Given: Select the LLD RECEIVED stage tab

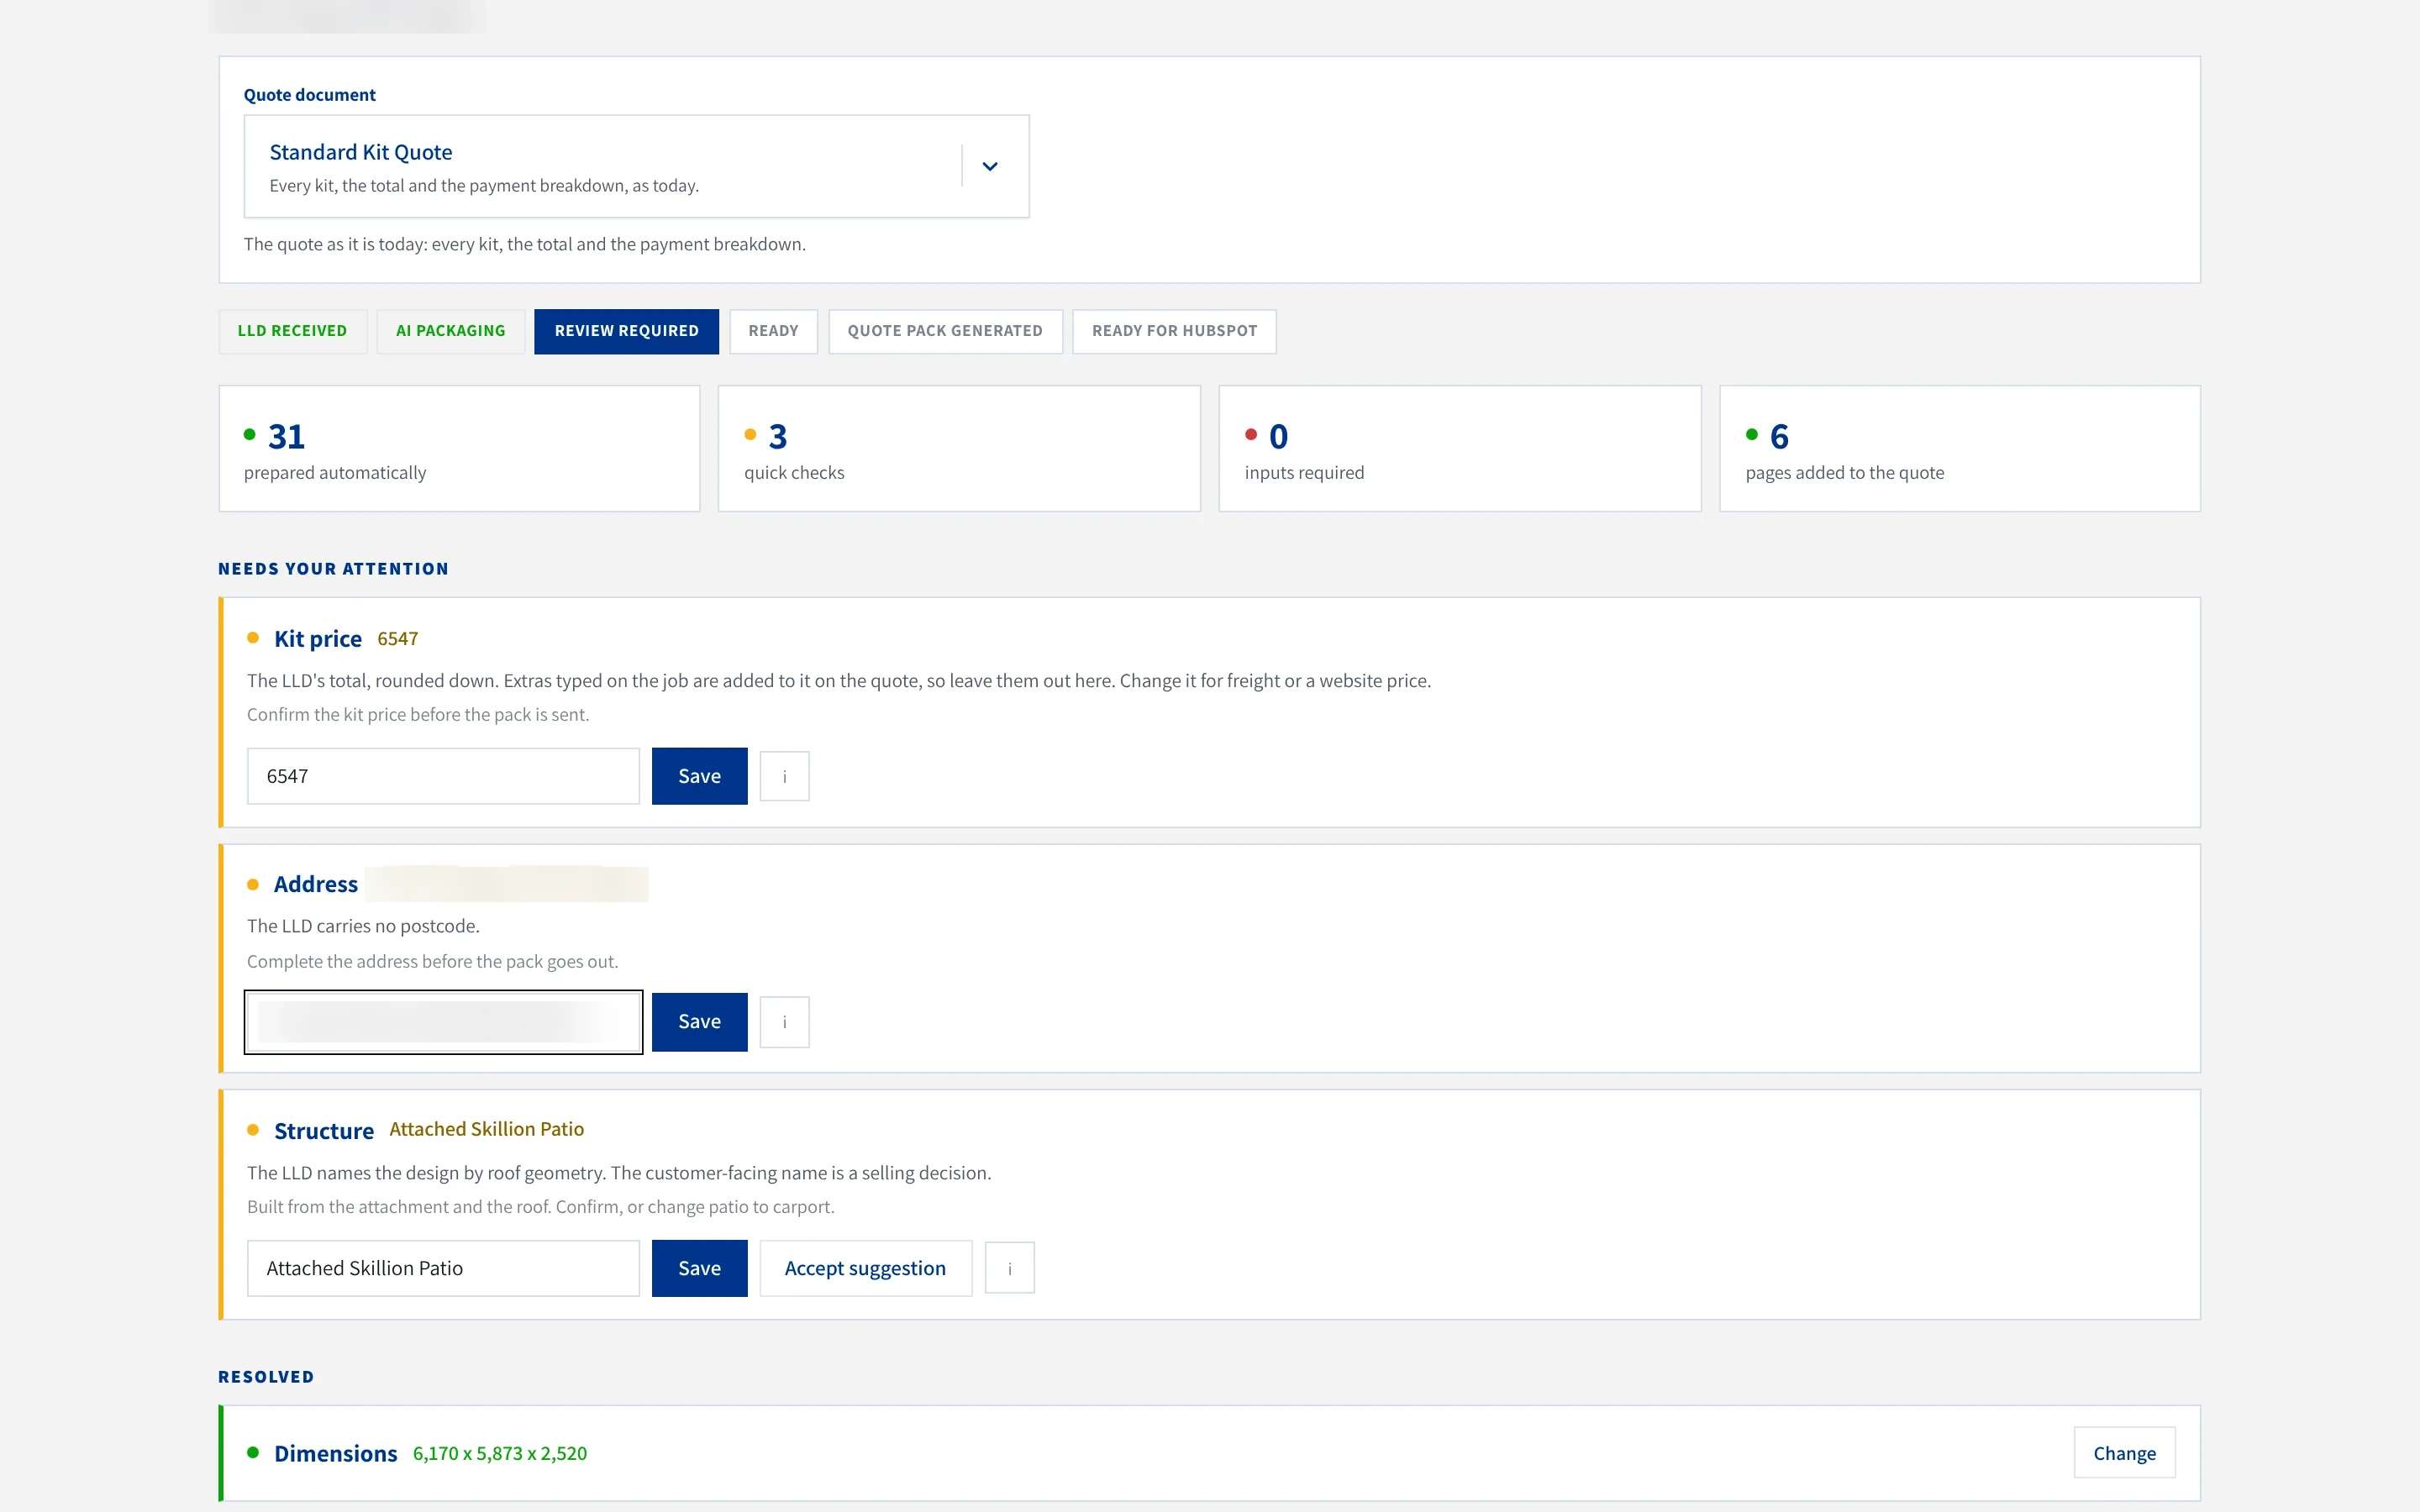Looking at the screenshot, I should point(292,331).
